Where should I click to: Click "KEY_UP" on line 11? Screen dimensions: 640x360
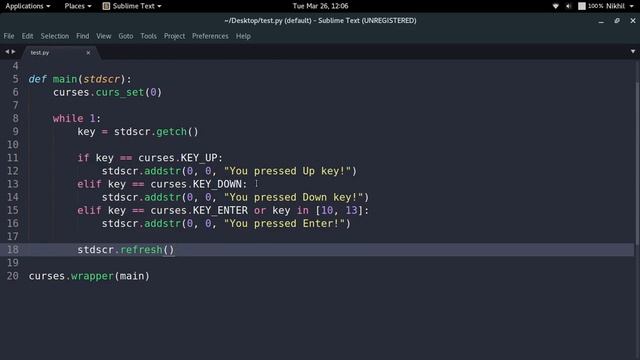pos(199,158)
